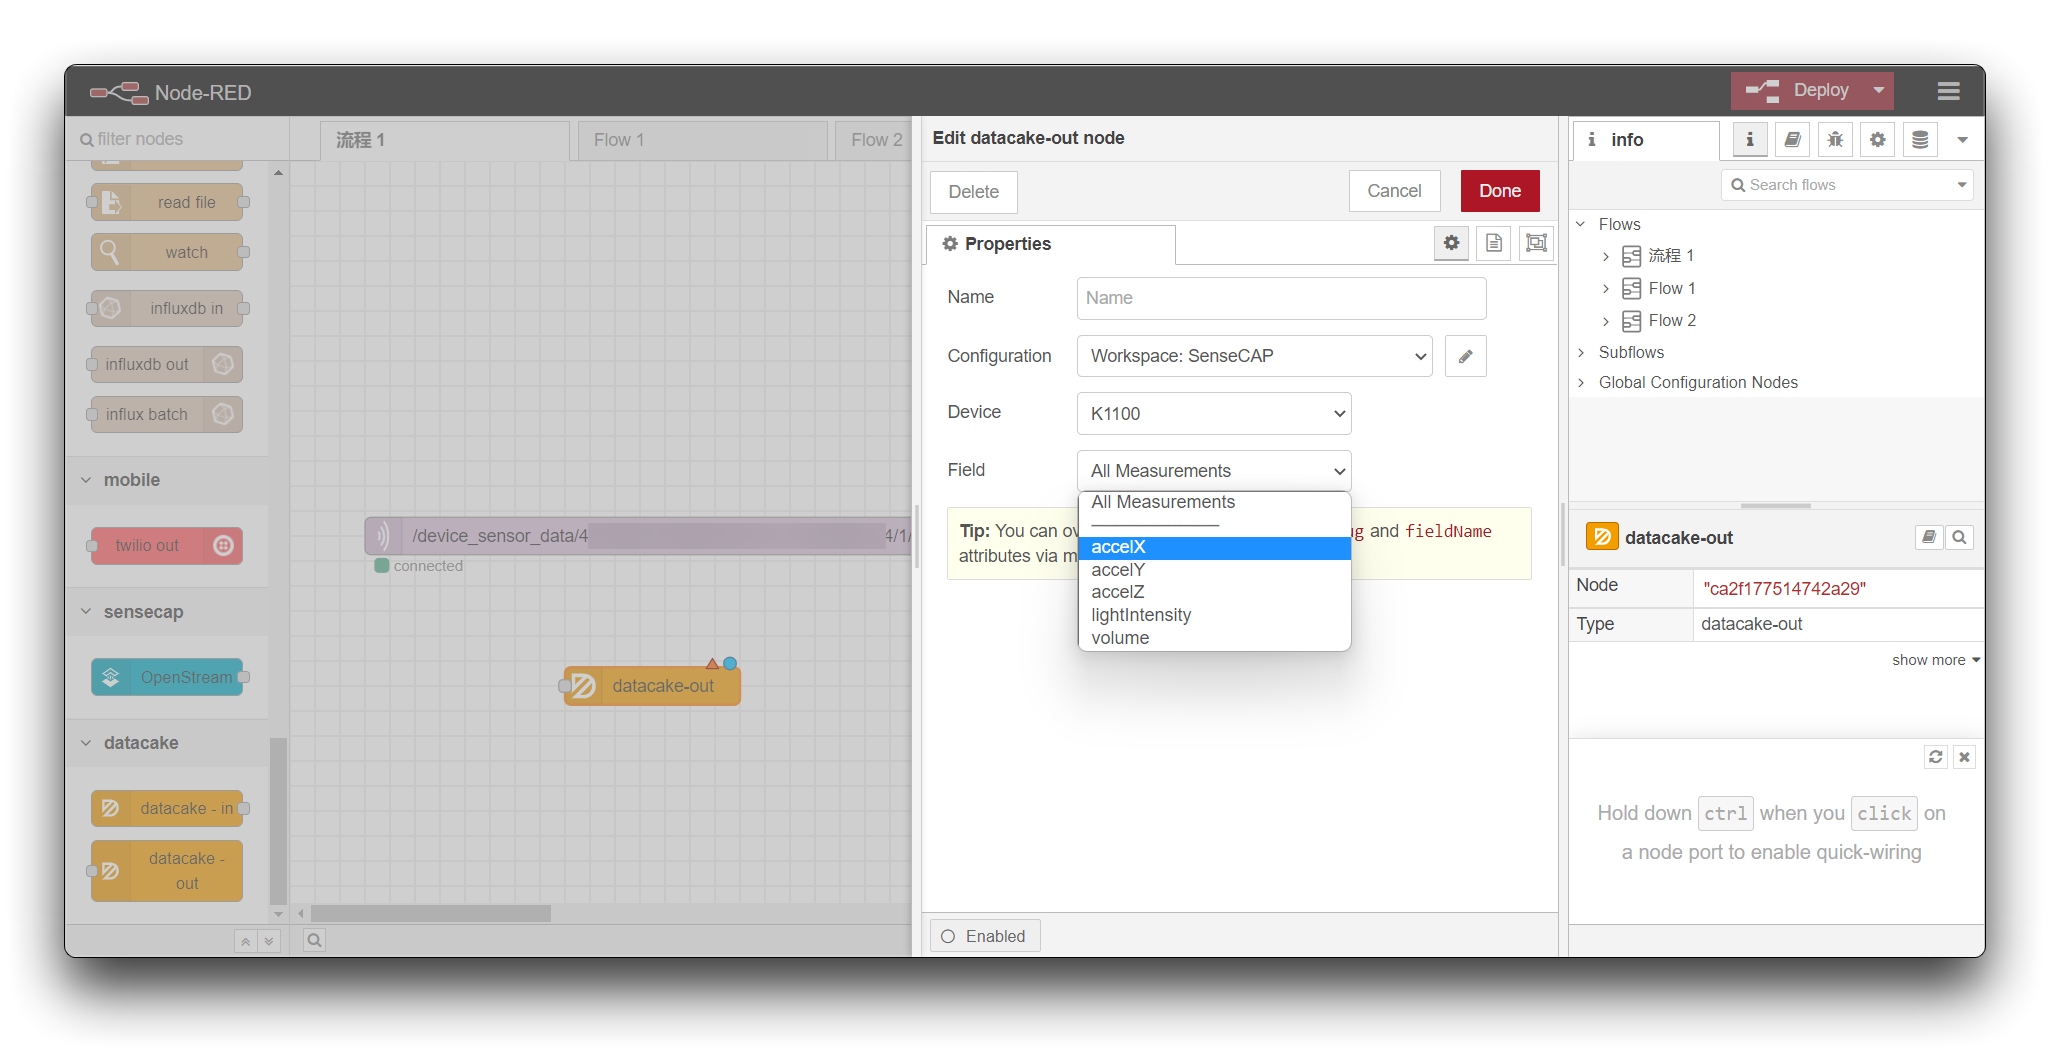Expand the 流程 1 flow entry

1606,257
